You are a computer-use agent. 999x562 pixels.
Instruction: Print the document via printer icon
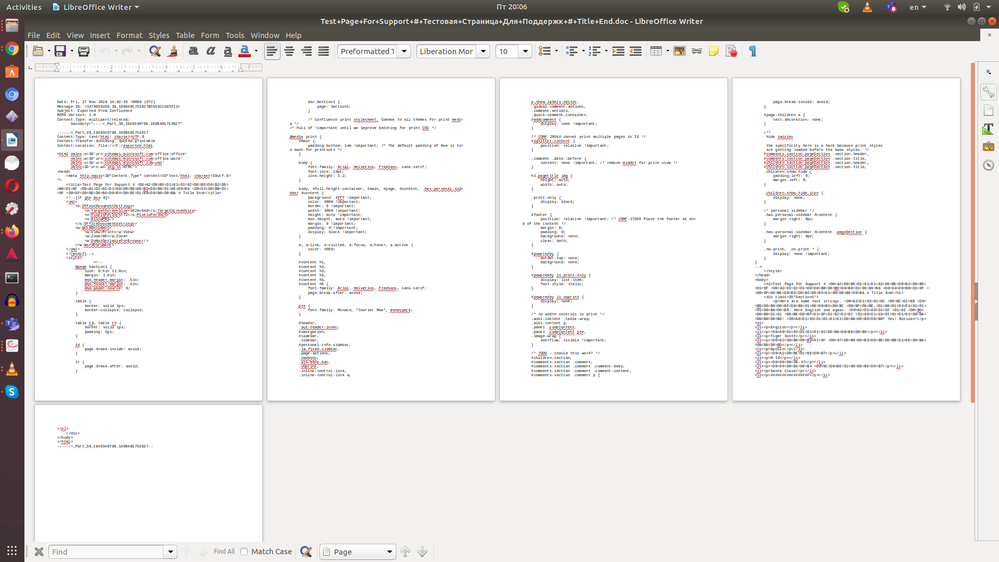coord(83,51)
